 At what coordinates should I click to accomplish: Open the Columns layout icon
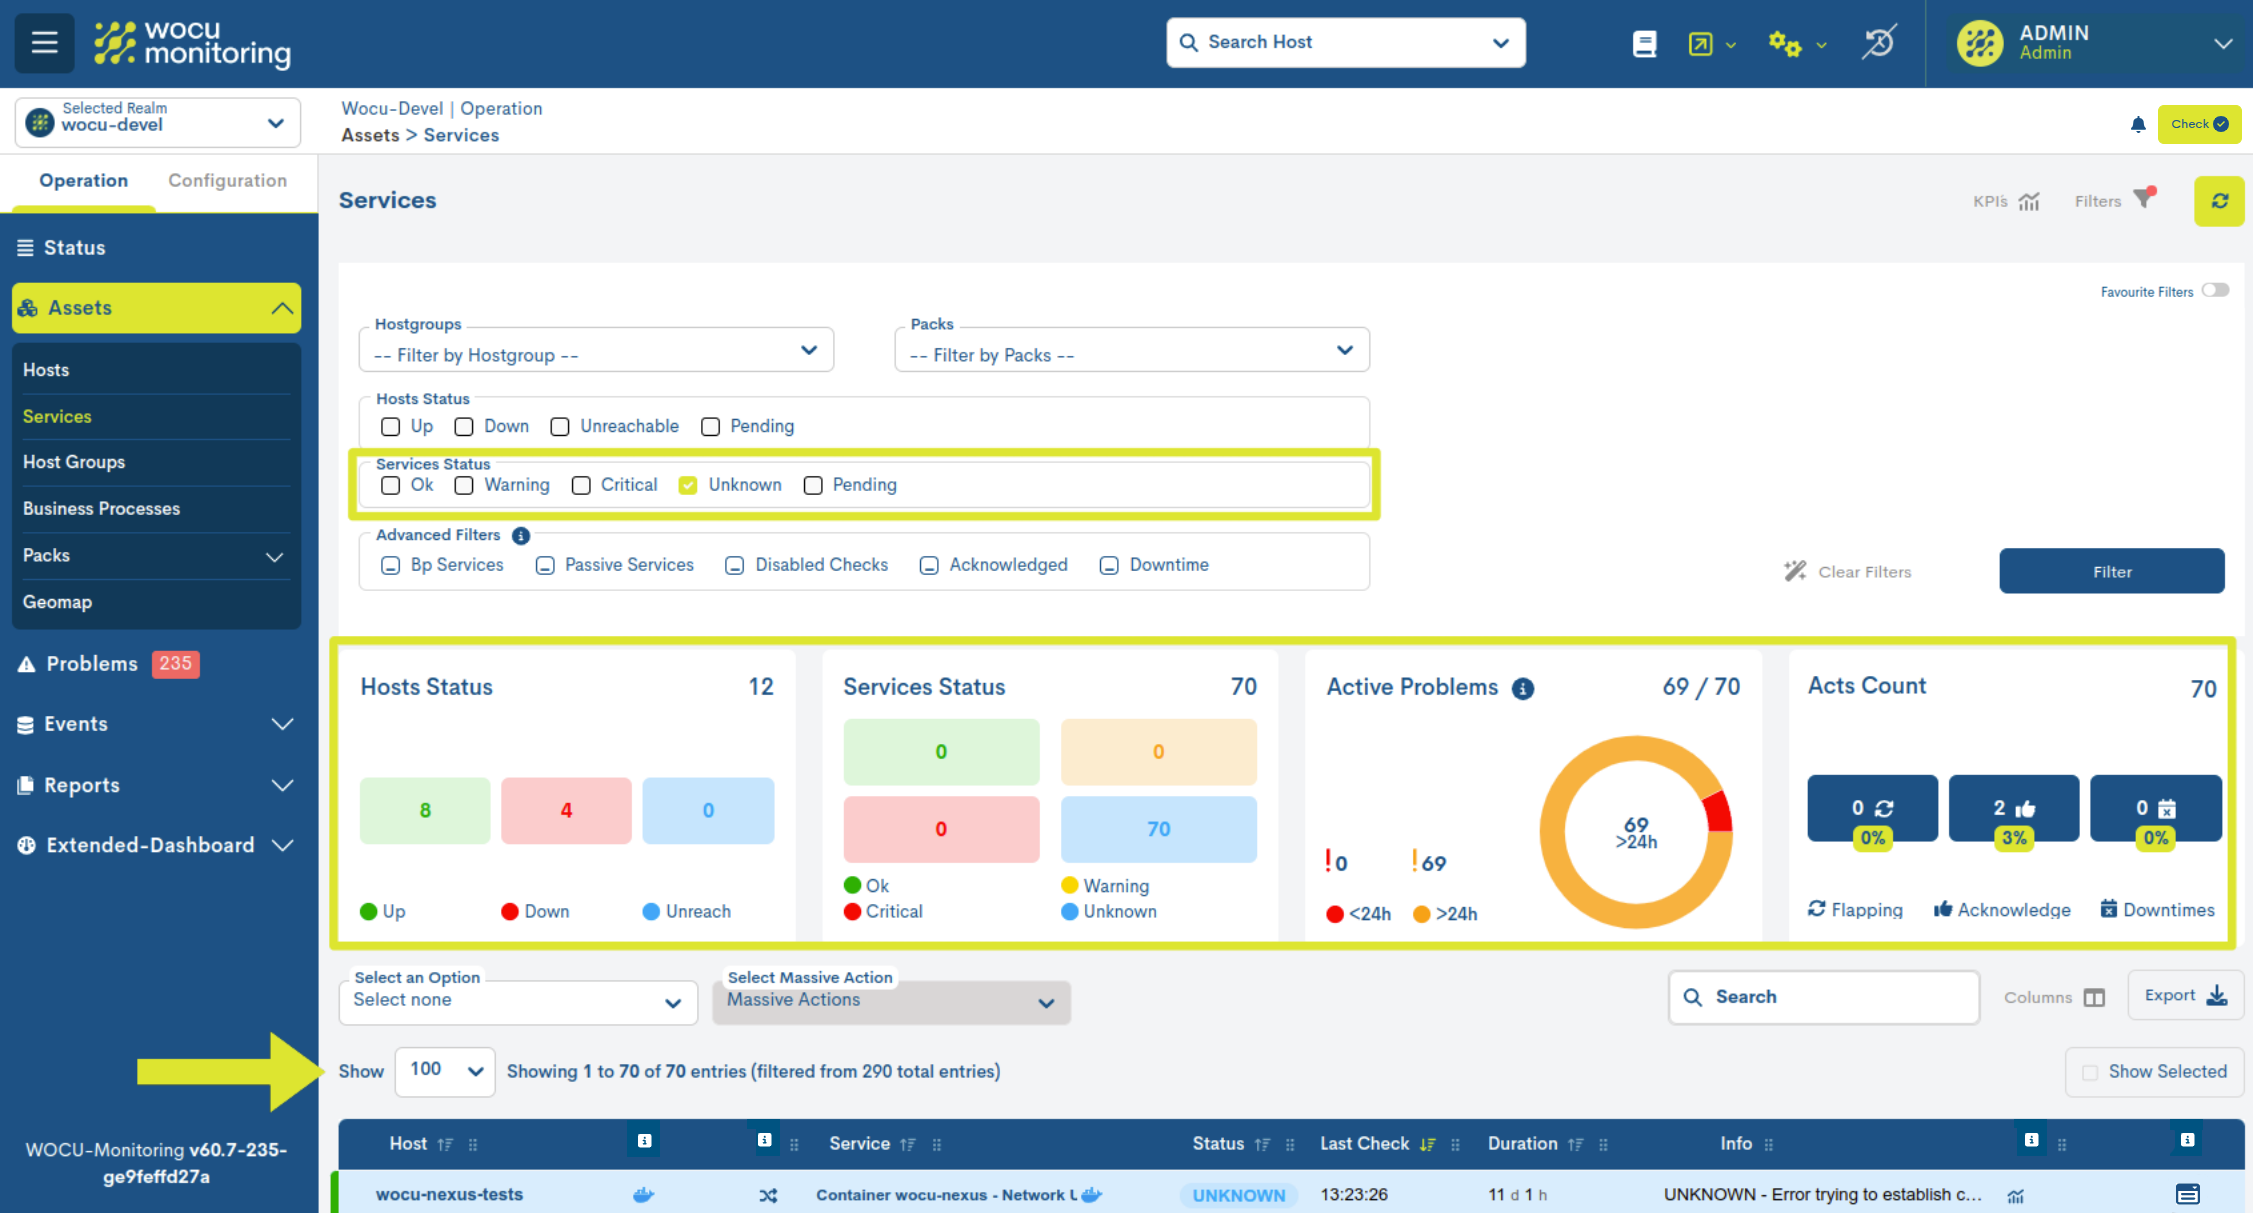click(x=2094, y=998)
